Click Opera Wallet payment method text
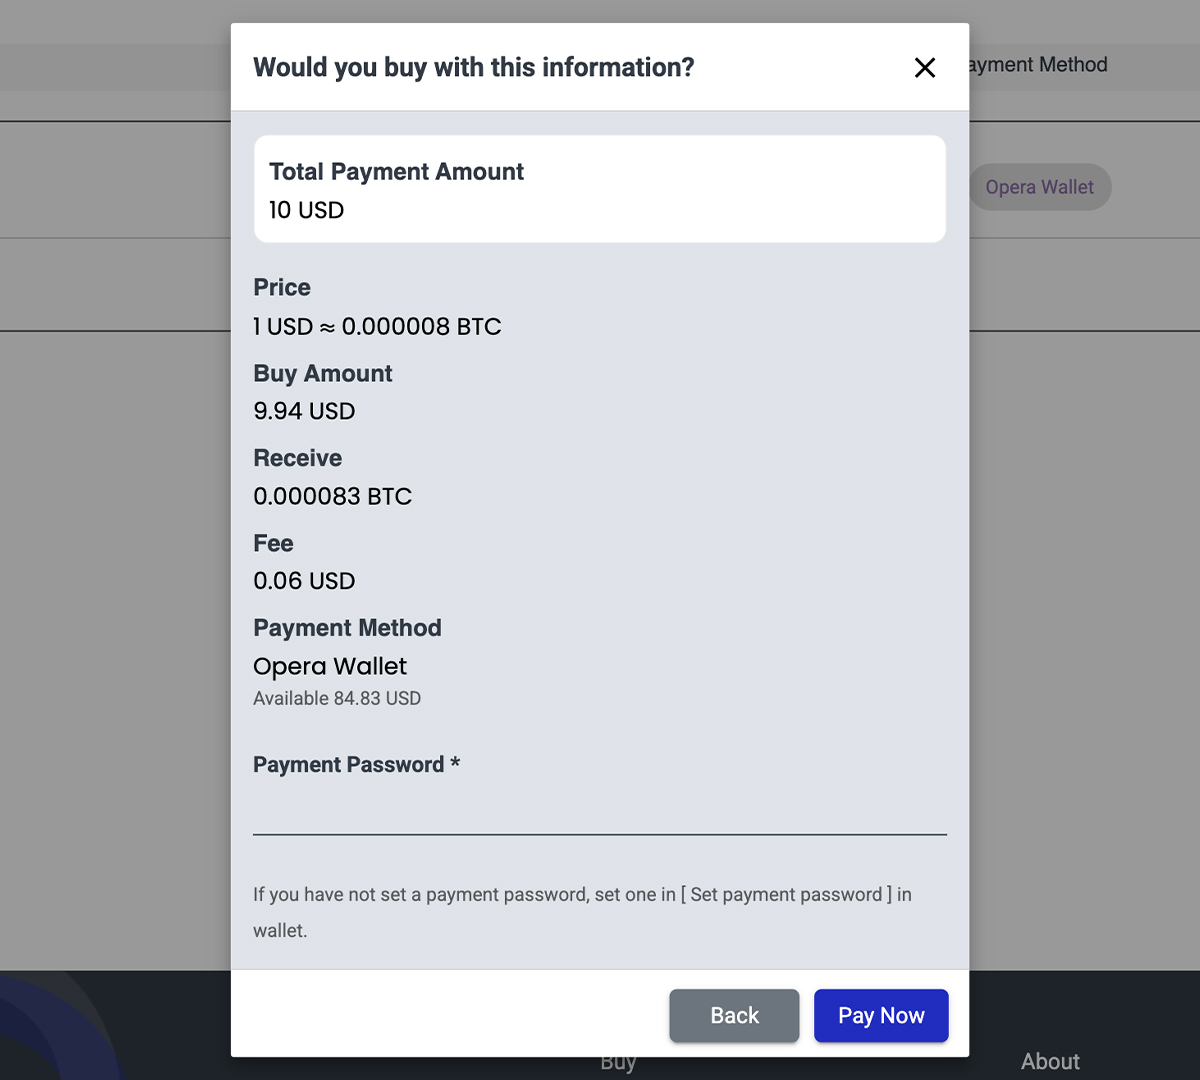The image size is (1200, 1080). [330, 666]
